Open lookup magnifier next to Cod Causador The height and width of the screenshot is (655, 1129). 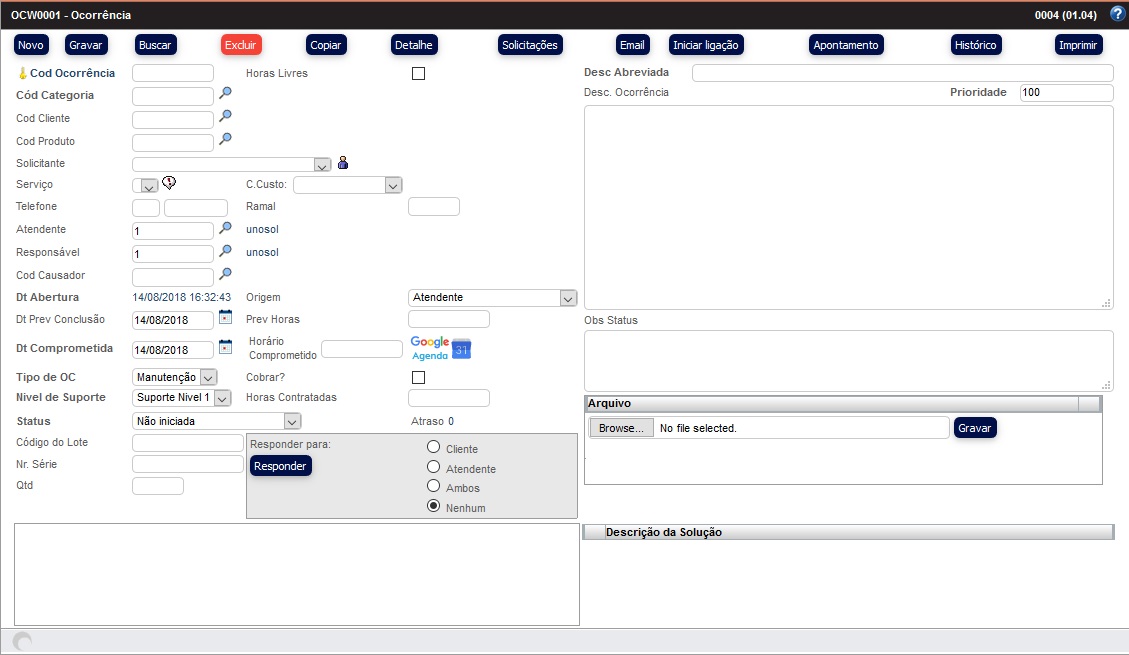(226, 274)
